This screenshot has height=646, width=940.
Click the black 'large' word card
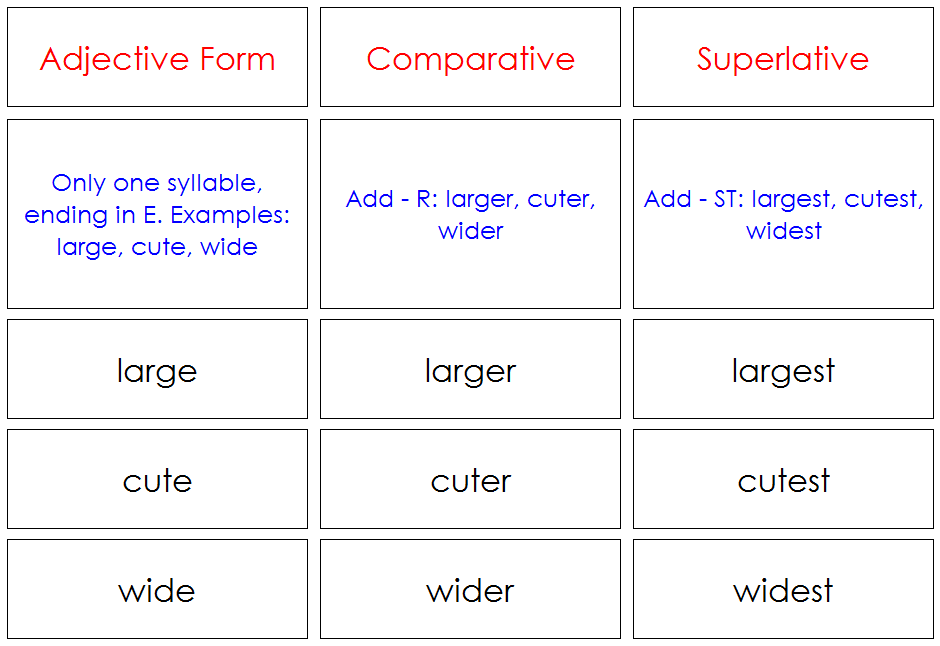[x=157, y=370]
